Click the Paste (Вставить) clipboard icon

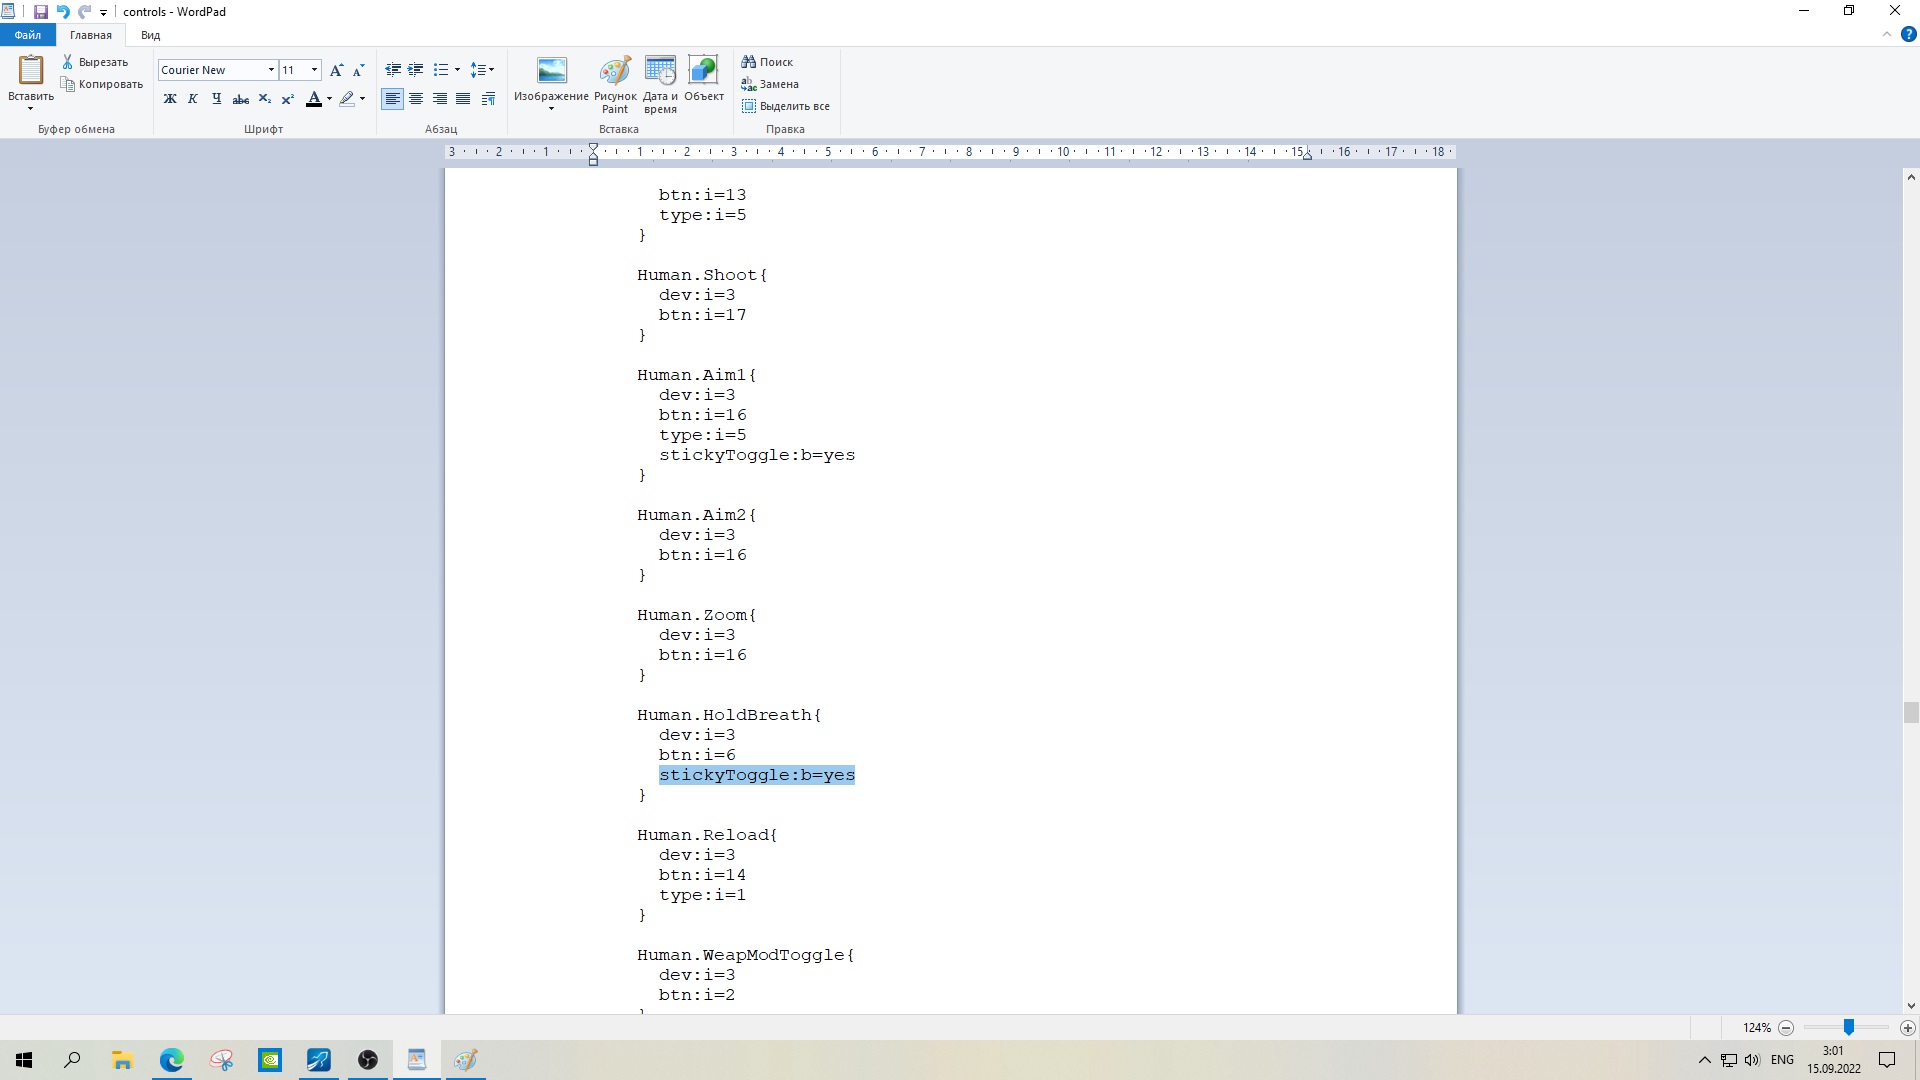point(31,70)
